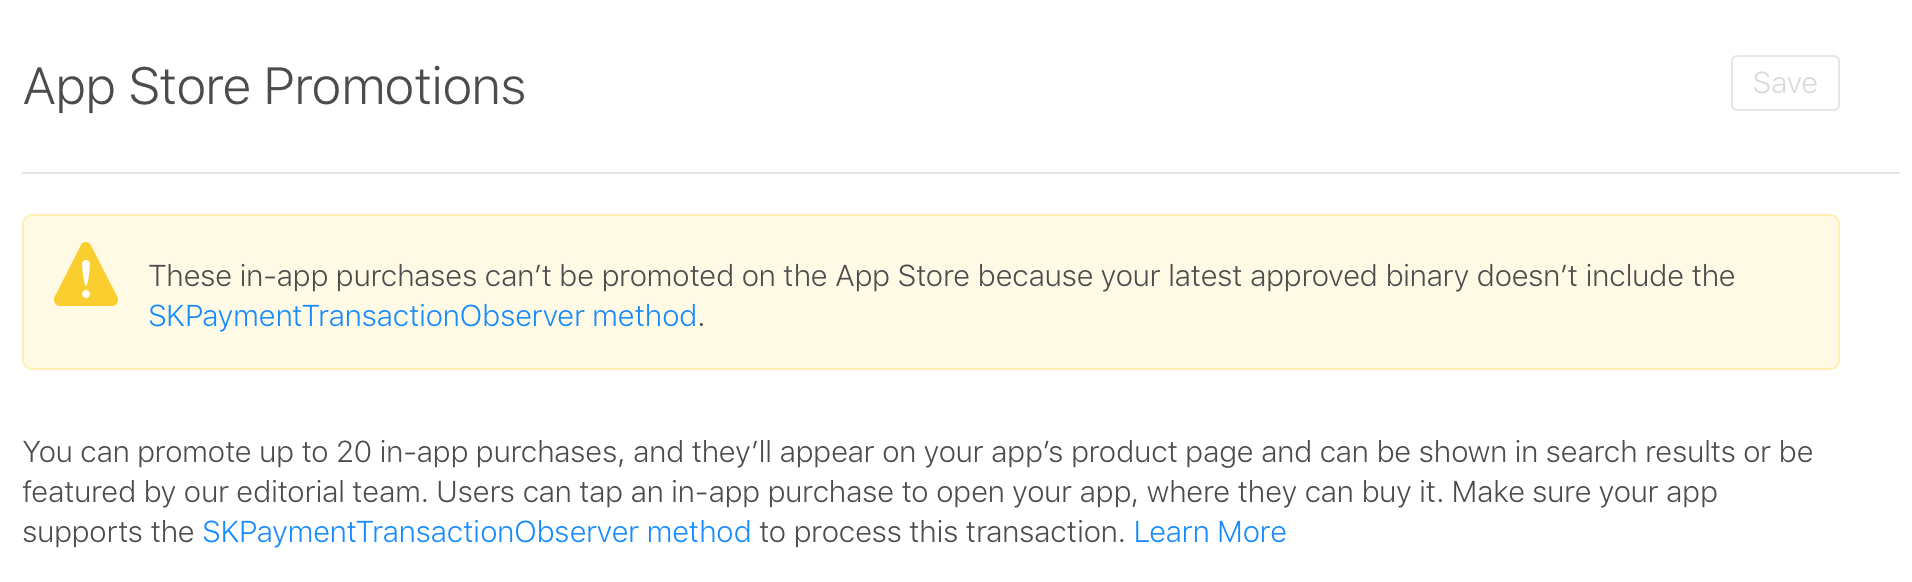Open SKPaymentTransactionObserver method link in warning banner
This screenshot has width=1912, height=582.
tap(422, 316)
